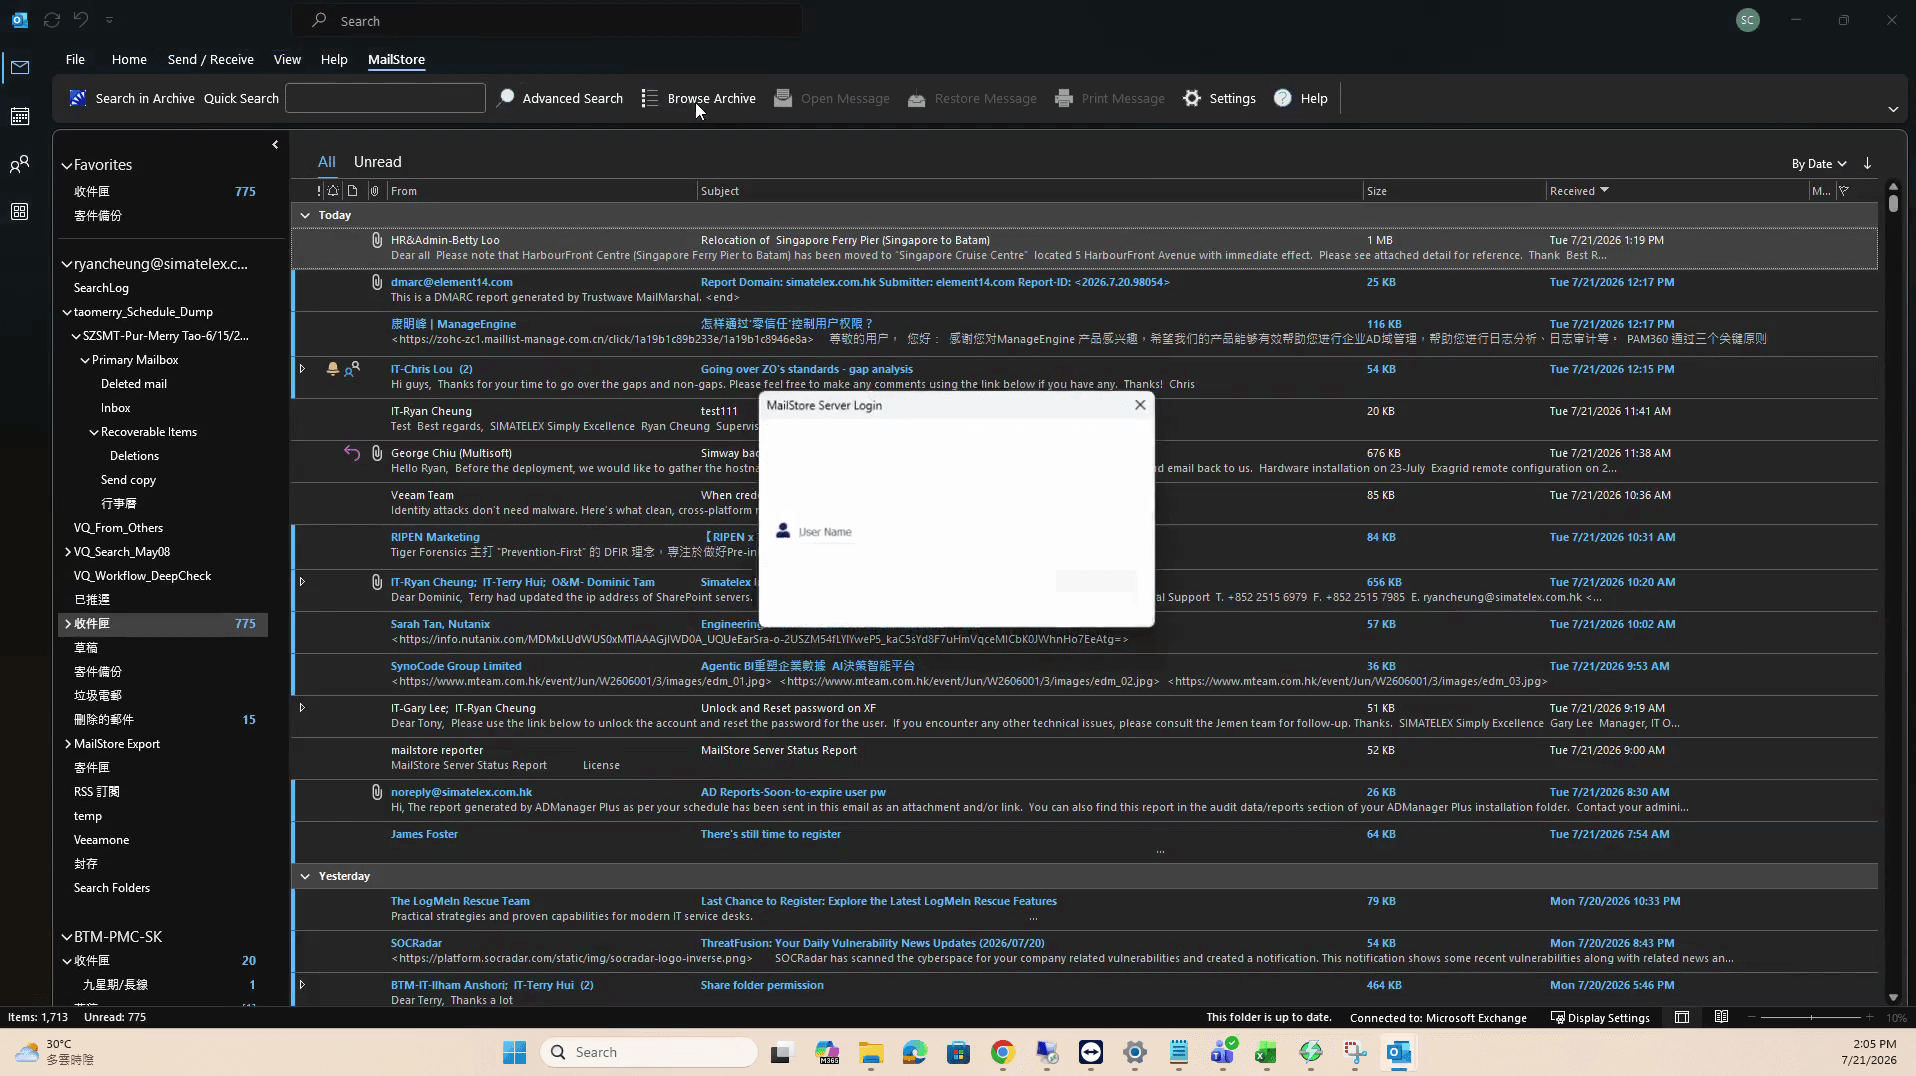This screenshot has width=1916, height=1076.
Task: Open Microsoft Teams from taskbar
Action: pyautogui.click(x=1223, y=1052)
